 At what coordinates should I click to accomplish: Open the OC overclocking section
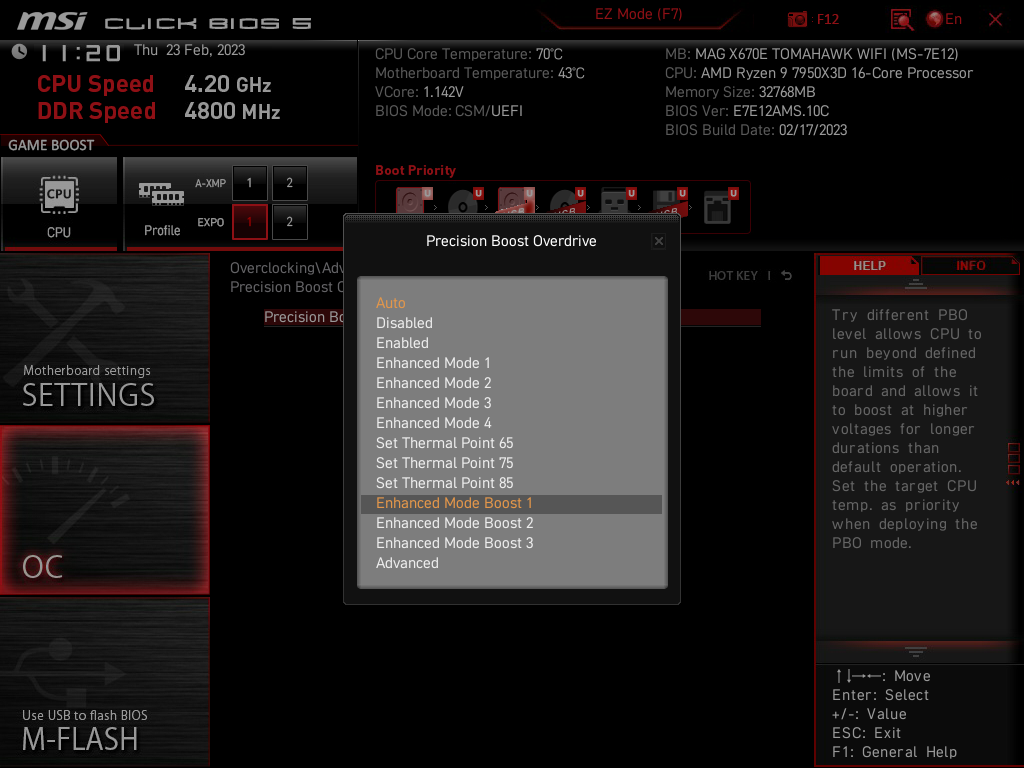104,510
